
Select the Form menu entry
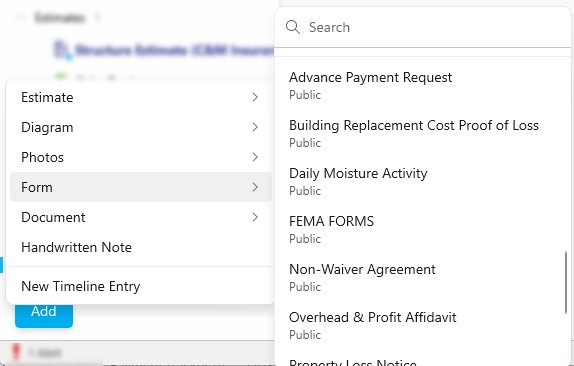[141, 187]
